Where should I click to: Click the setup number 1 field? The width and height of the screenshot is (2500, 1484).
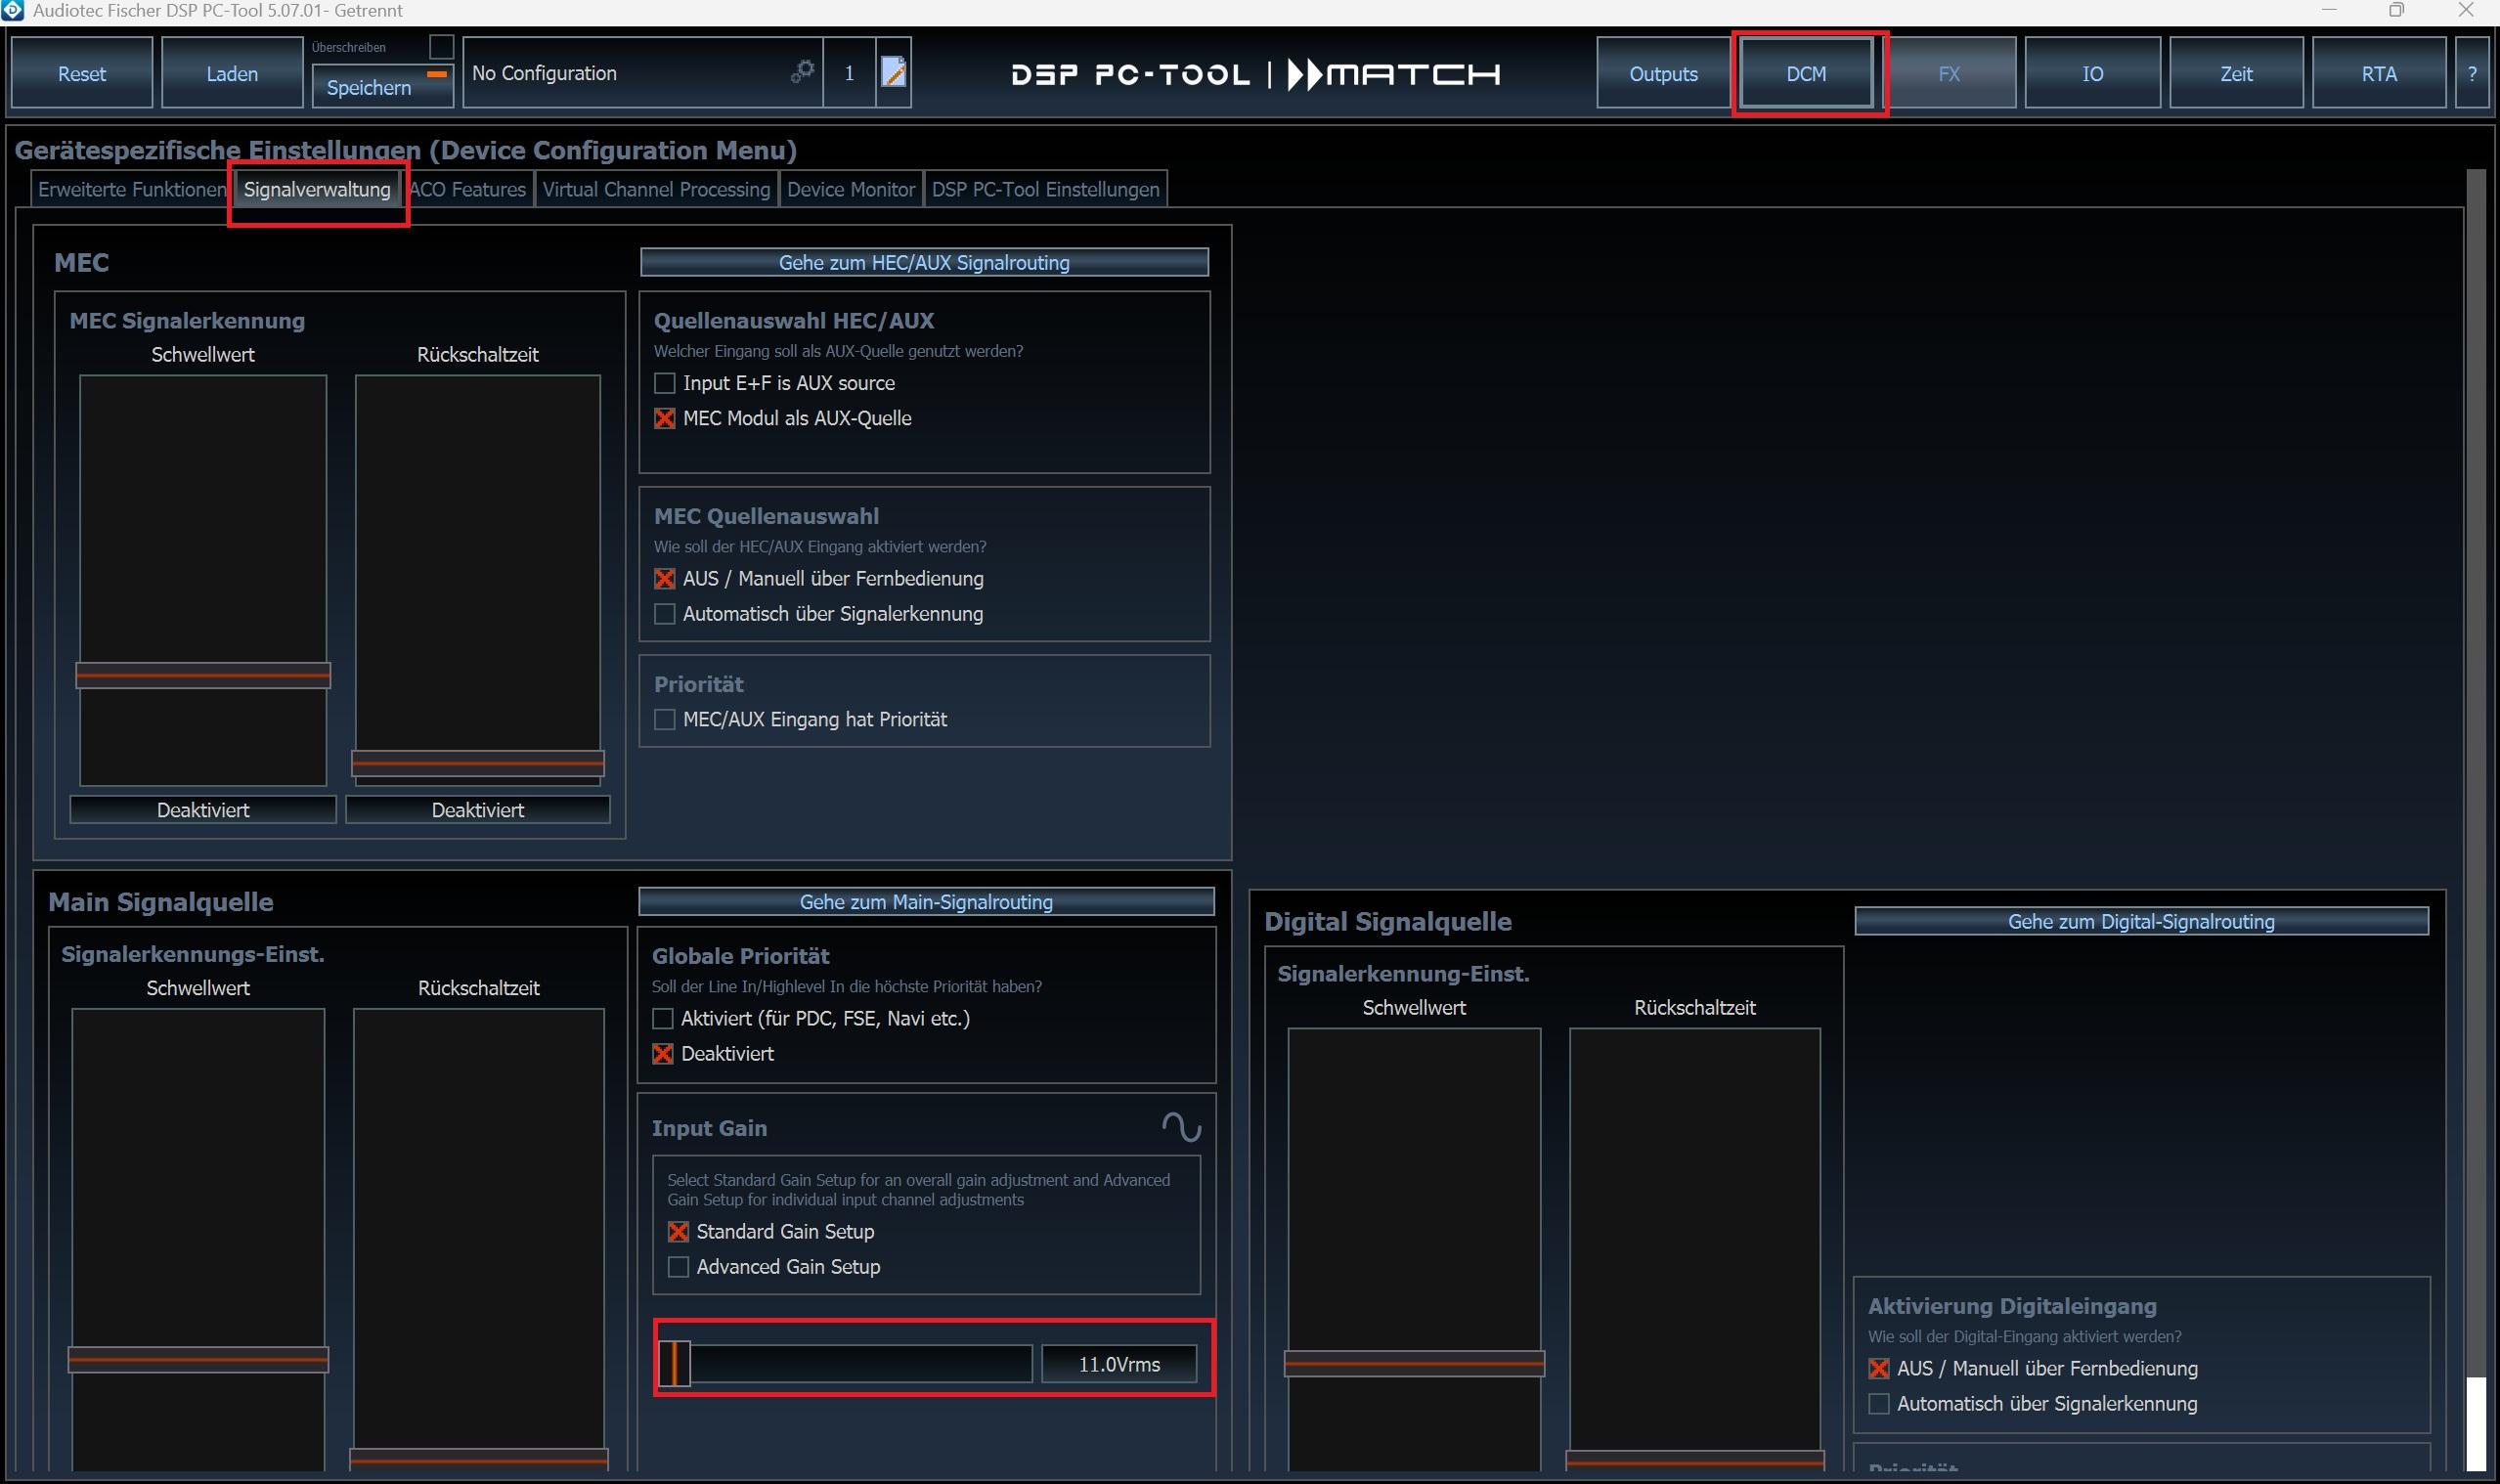coord(849,73)
